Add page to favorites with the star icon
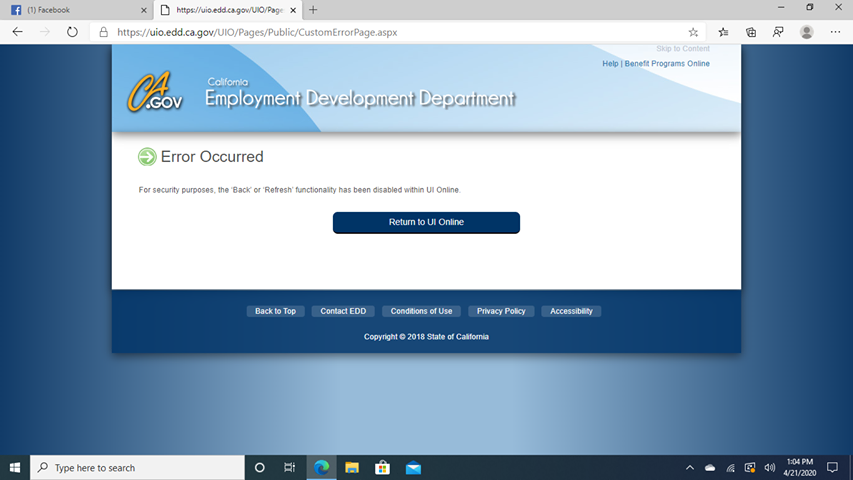This screenshot has height=480, width=853. tap(693, 32)
